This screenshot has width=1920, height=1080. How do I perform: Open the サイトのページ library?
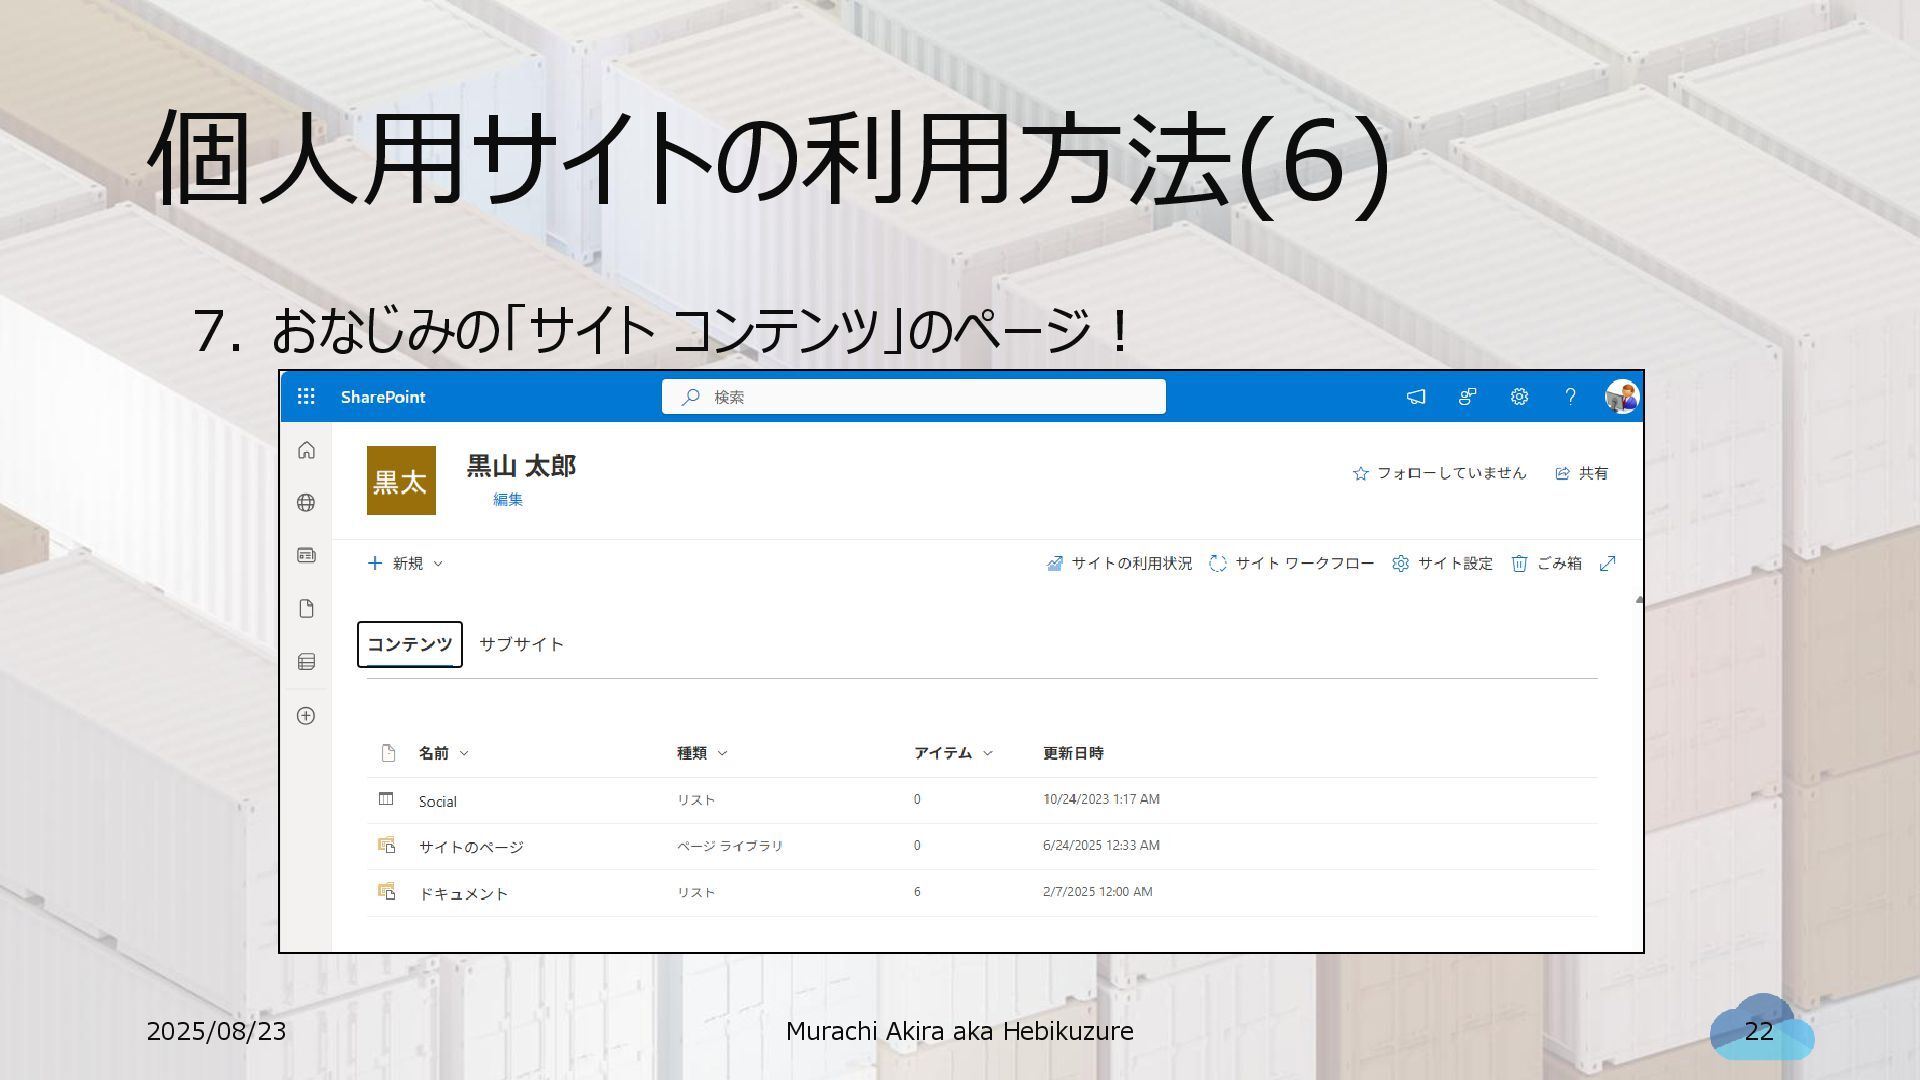[x=471, y=847]
